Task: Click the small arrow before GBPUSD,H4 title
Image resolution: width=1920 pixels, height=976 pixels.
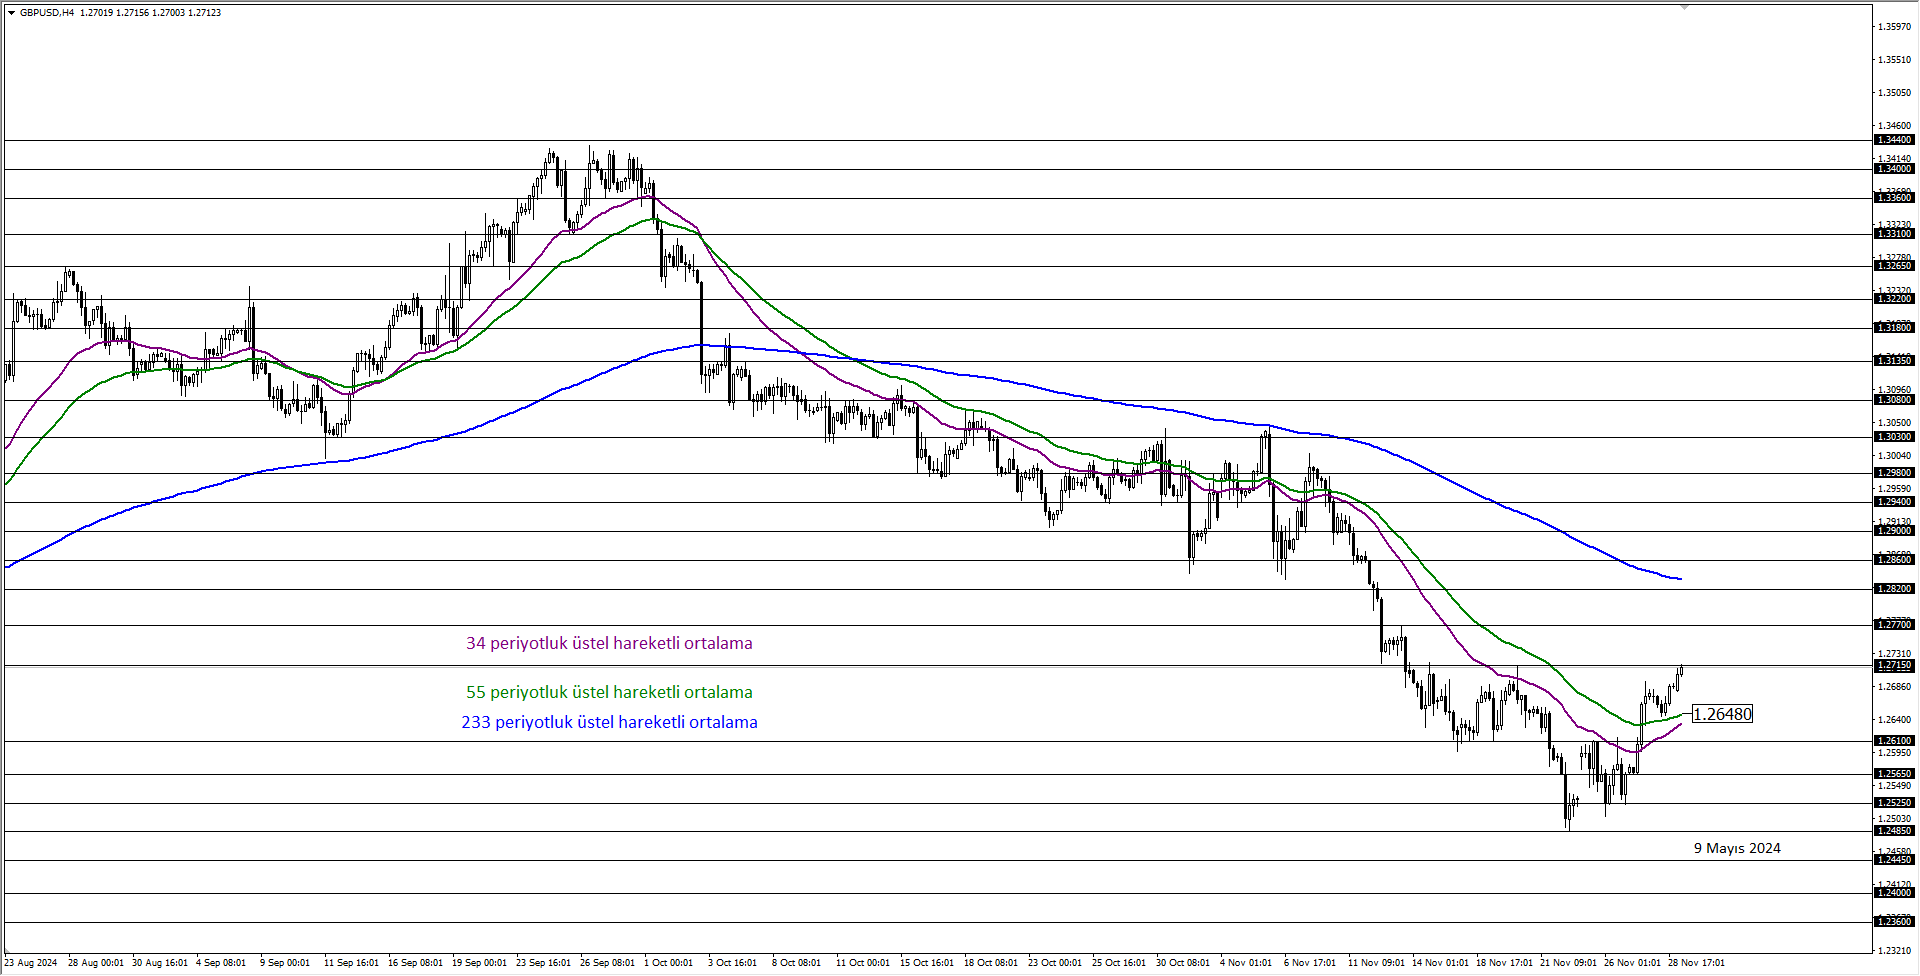Action: [11, 13]
